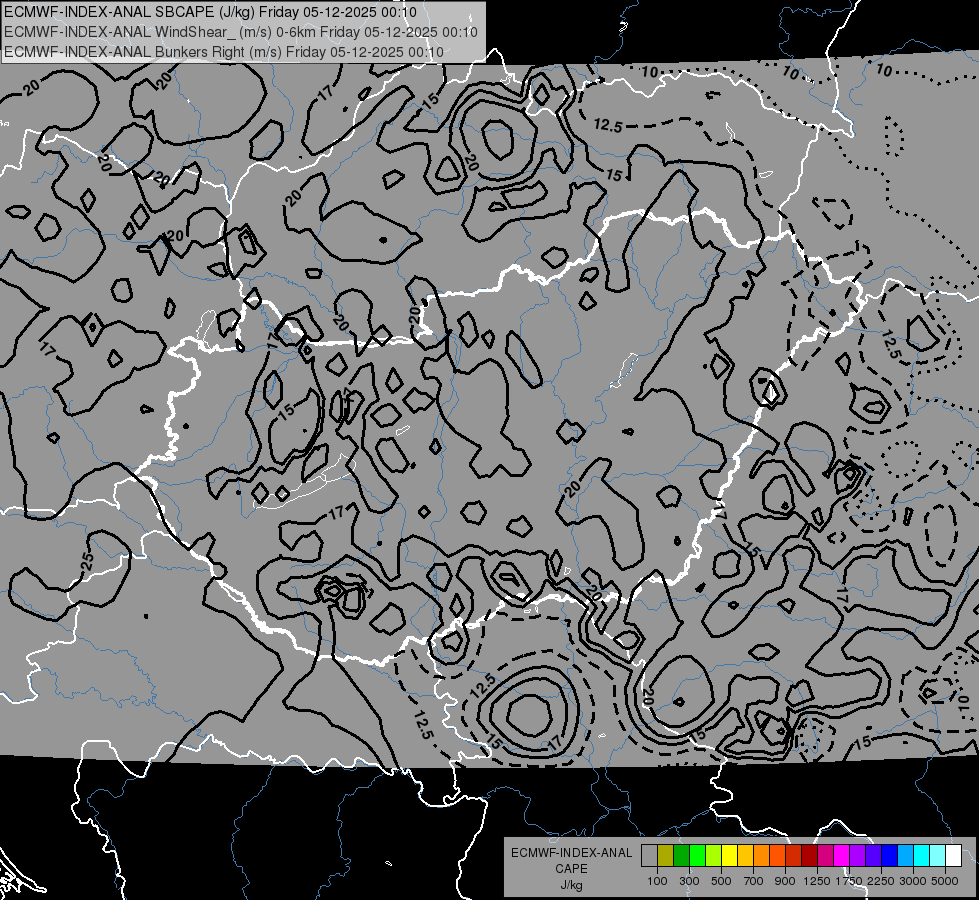
Task: Click the dark green legend swatch
Action: pos(681,855)
